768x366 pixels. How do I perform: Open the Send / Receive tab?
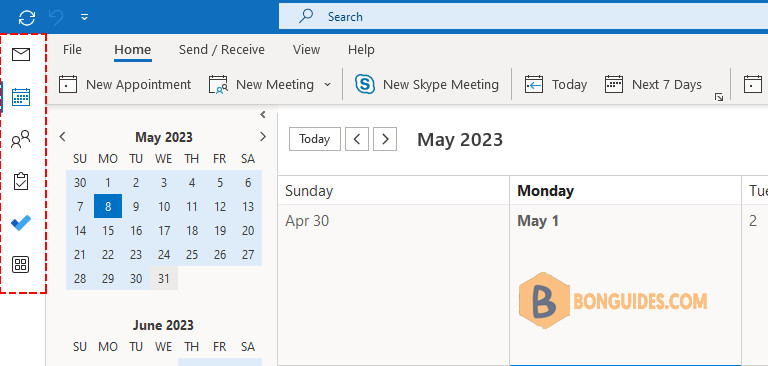click(x=222, y=49)
